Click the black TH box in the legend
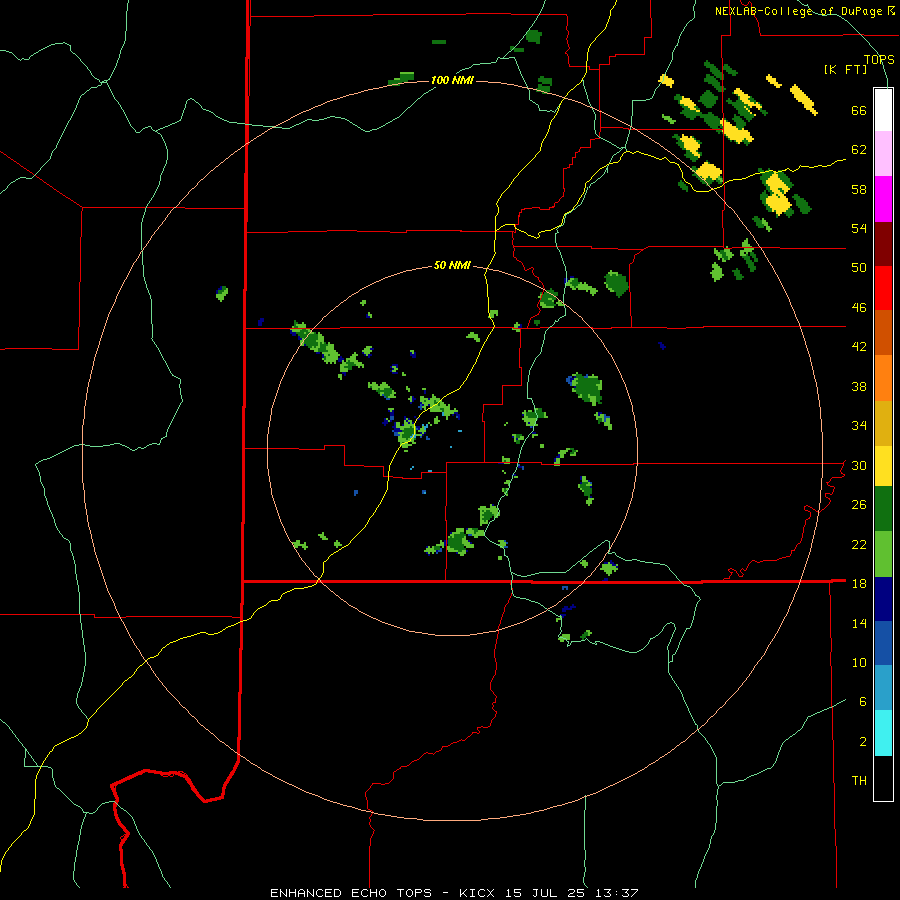900x900 pixels. tap(883, 778)
